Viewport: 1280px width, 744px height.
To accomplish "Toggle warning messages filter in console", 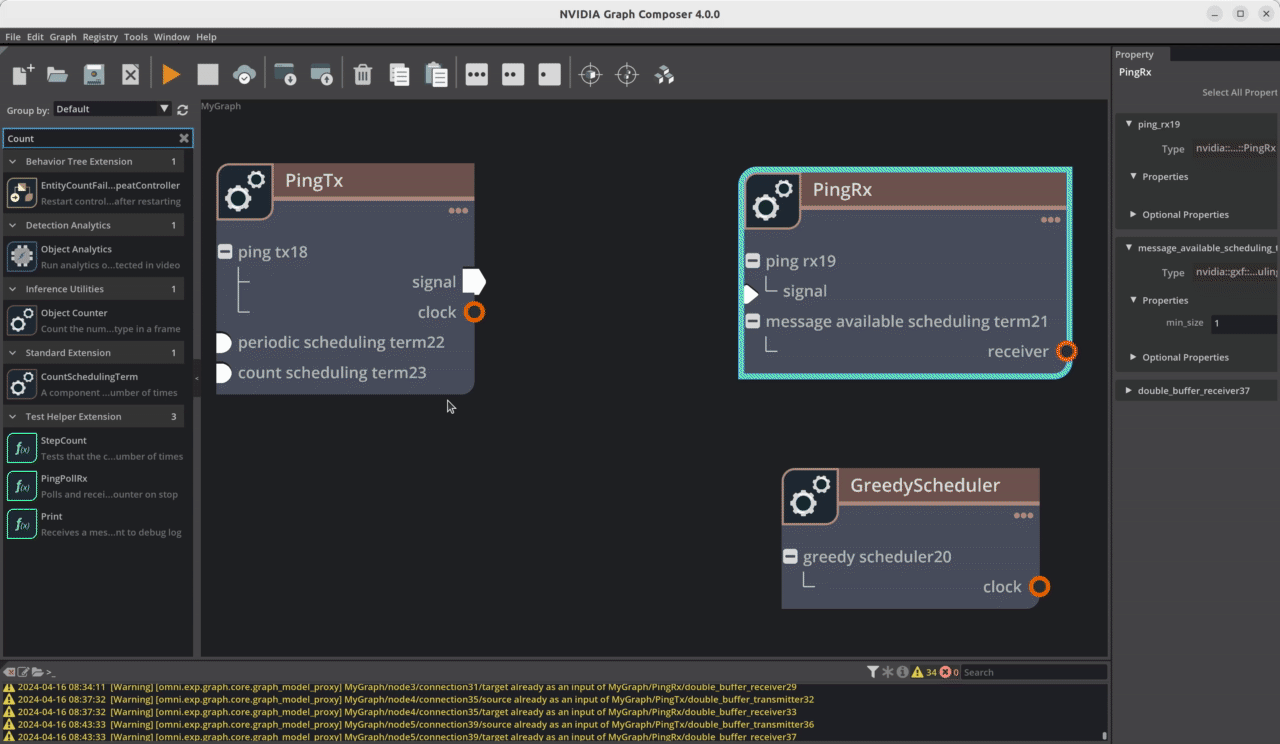I will pos(917,672).
